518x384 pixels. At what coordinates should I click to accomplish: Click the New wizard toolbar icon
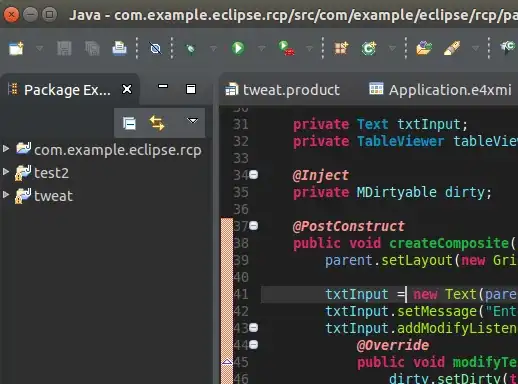(16, 48)
